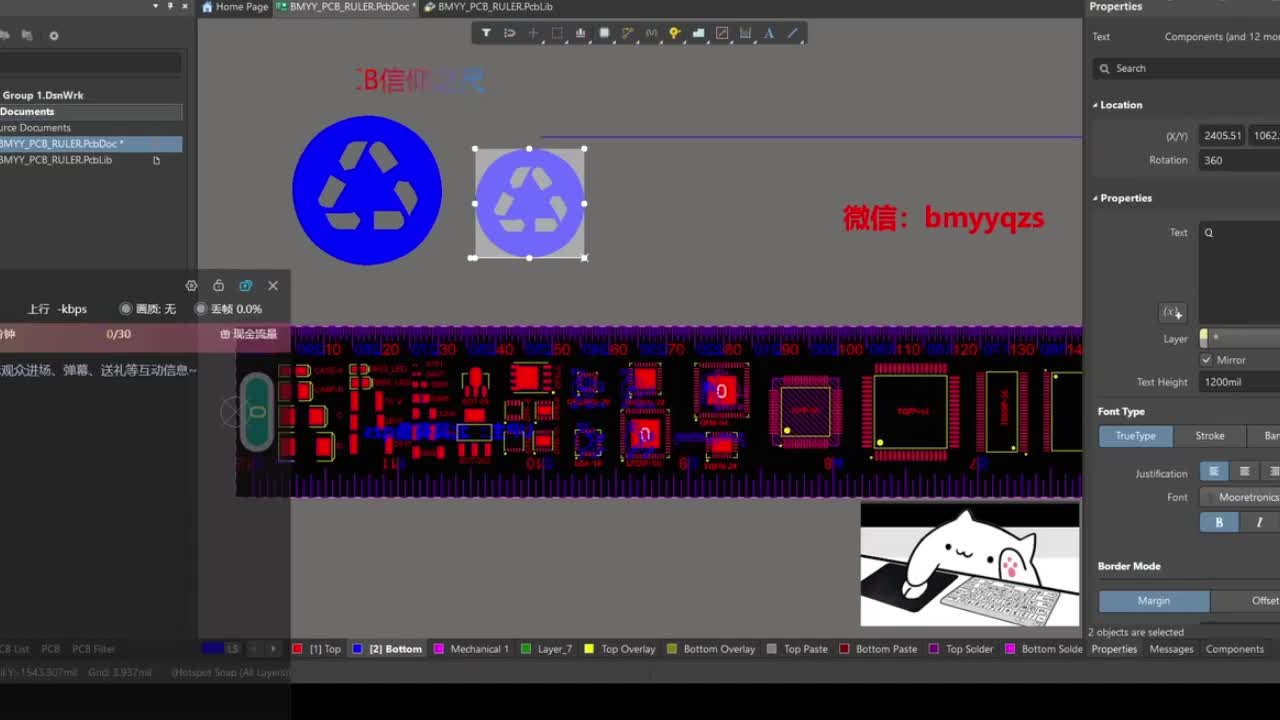Open the Properties panel tab at bottom
Screen dimensions: 1280x720
pyautogui.click(x=1114, y=649)
